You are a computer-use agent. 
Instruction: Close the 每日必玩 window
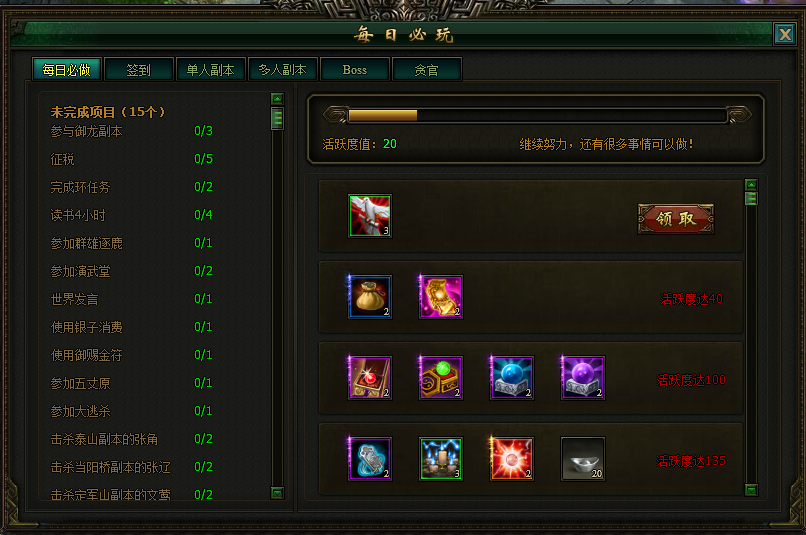(x=785, y=34)
